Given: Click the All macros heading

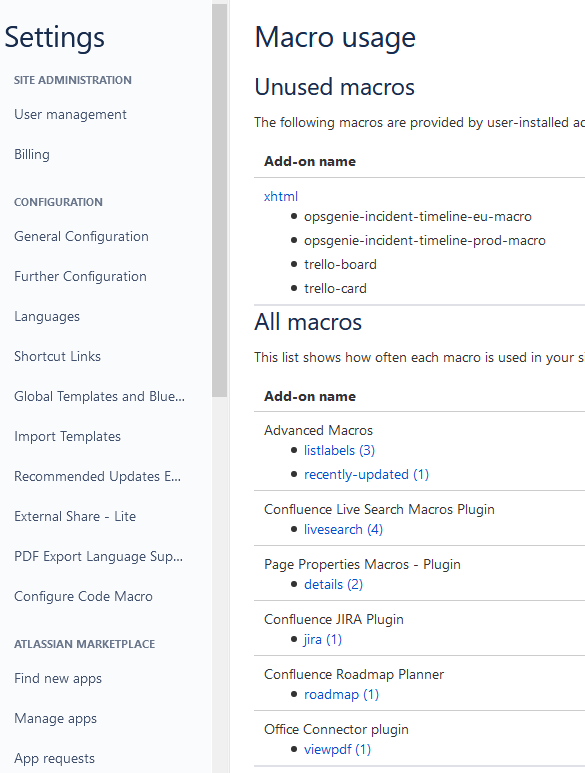Looking at the screenshot, I should (308, 322).
